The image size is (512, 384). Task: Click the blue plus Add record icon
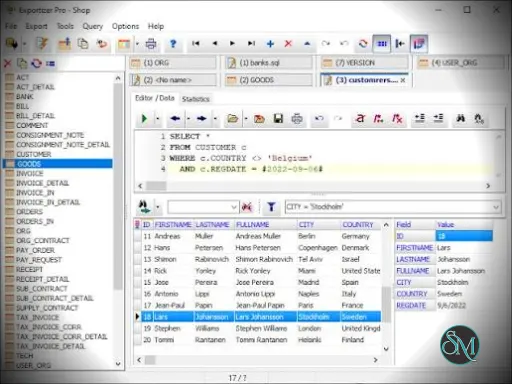coord(270,44)
